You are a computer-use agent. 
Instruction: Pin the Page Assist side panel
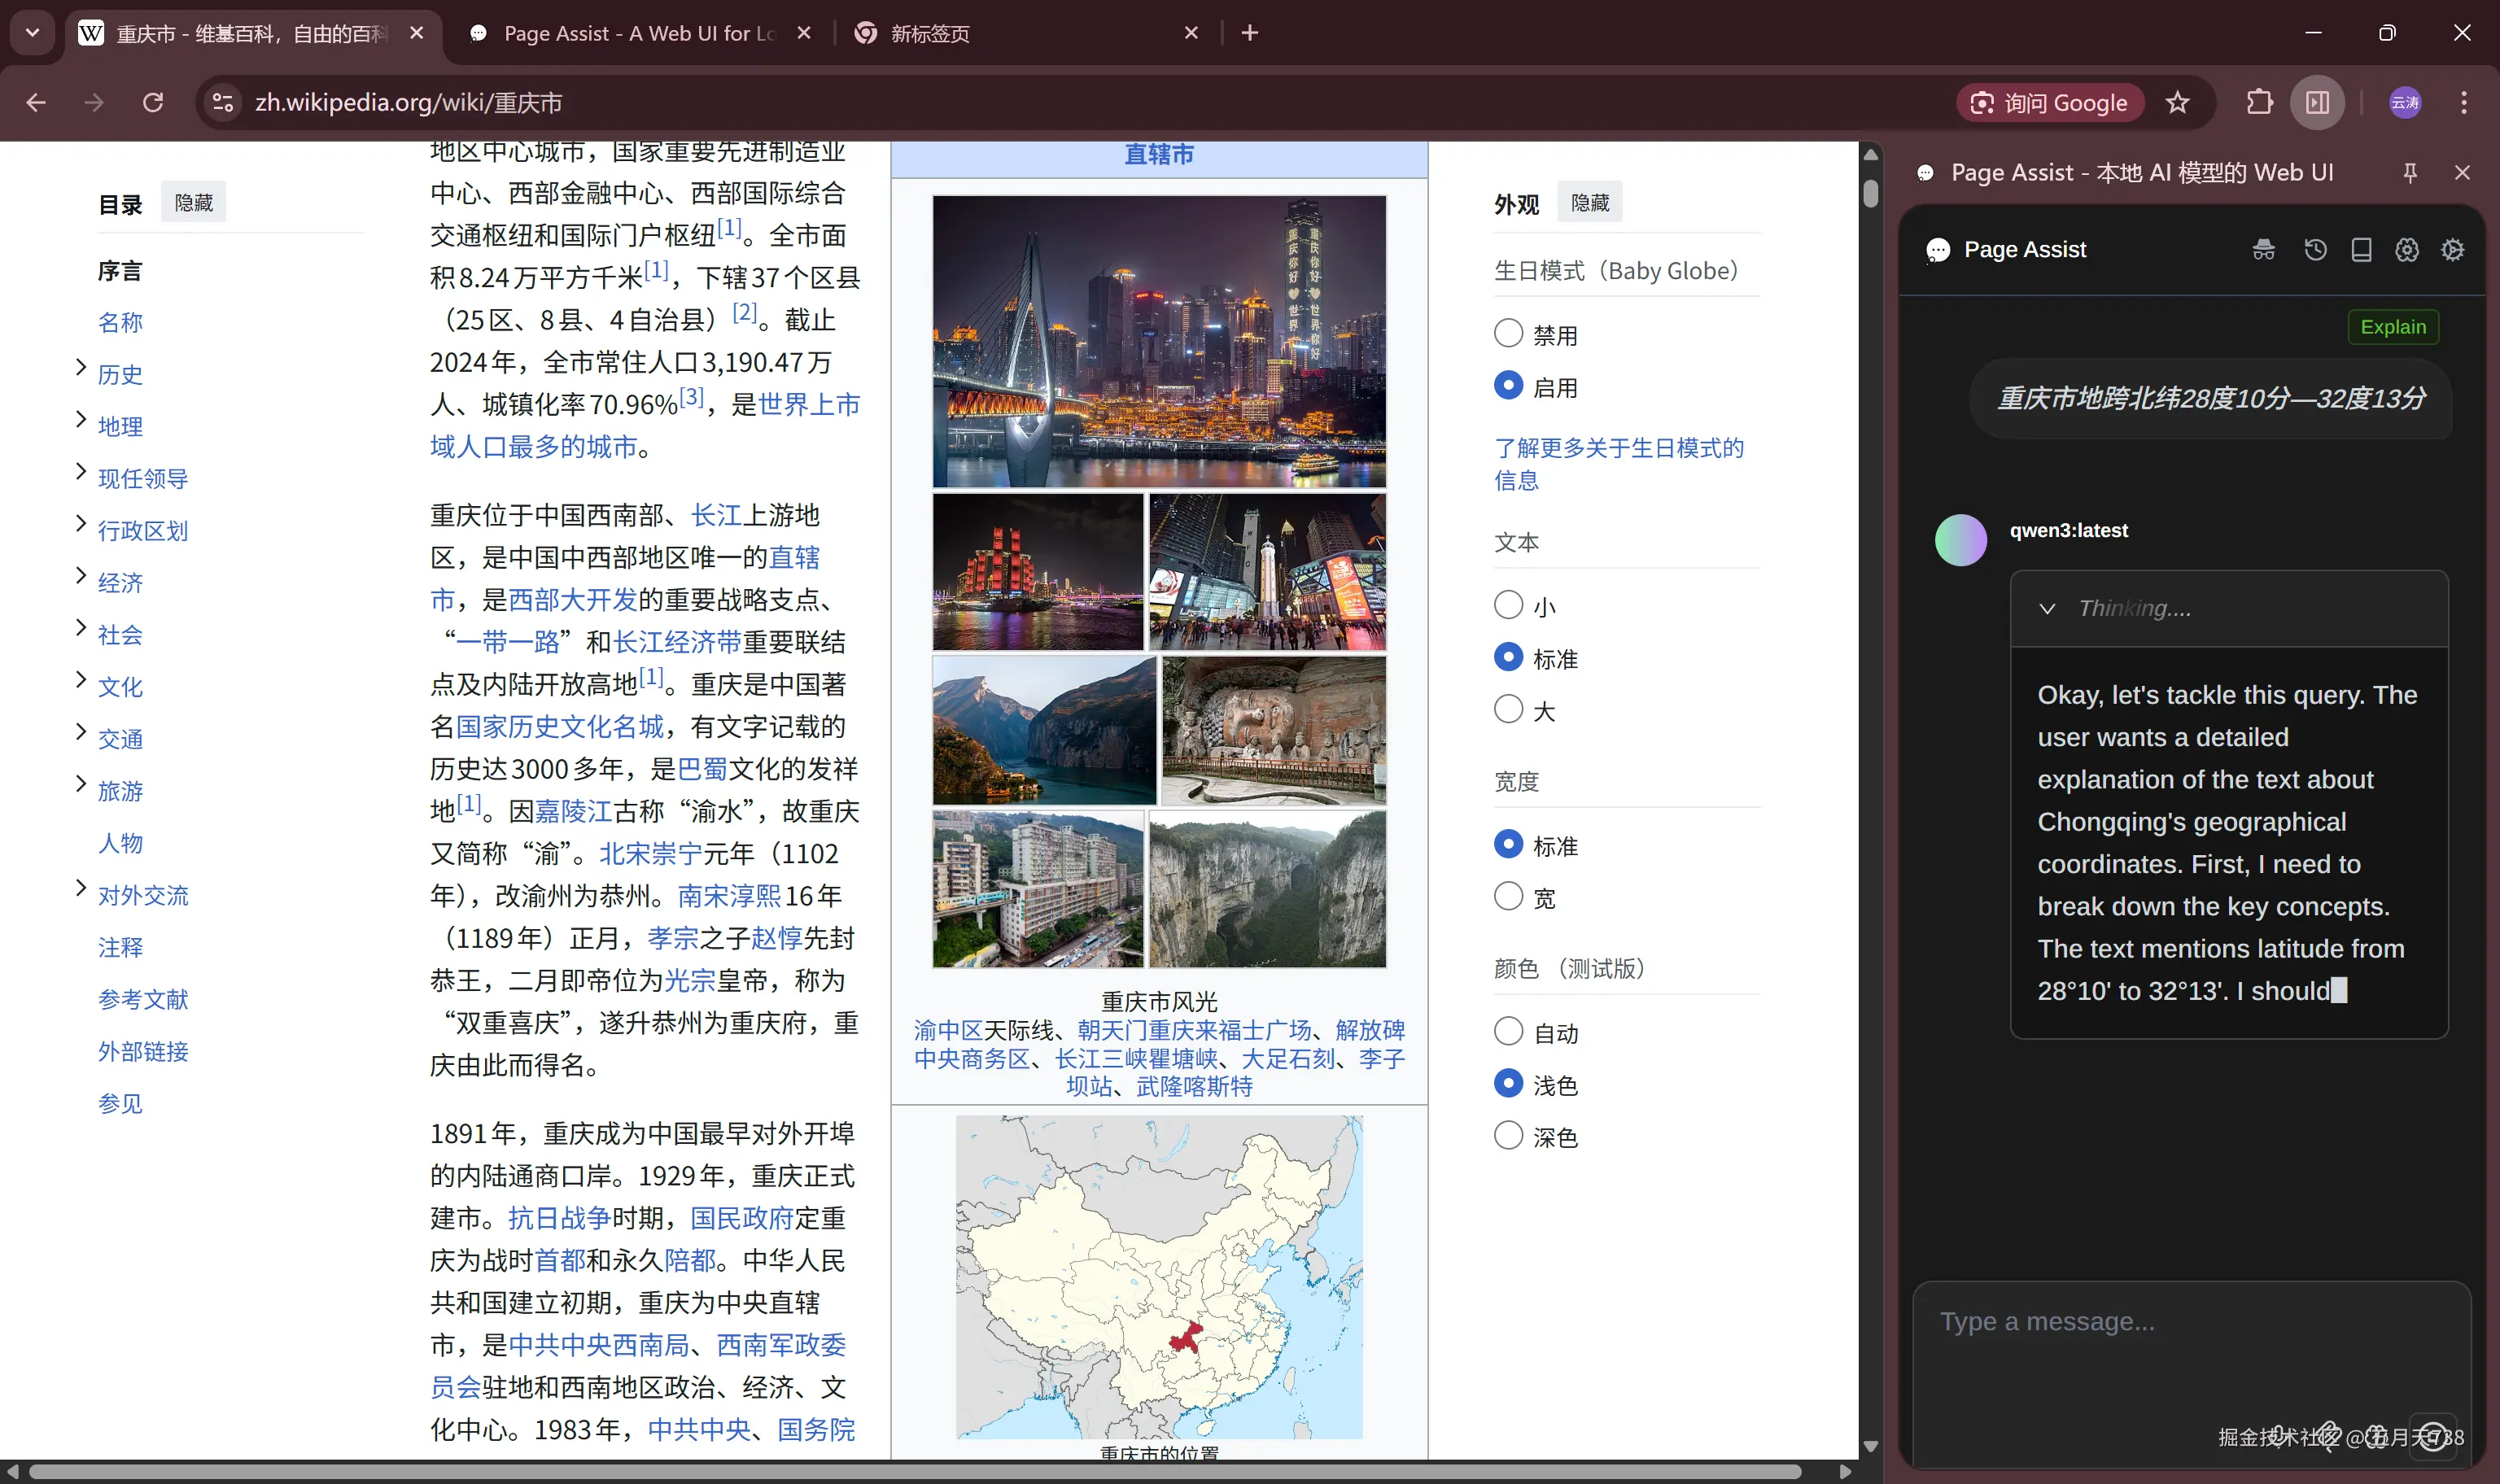coord(2410,173)
